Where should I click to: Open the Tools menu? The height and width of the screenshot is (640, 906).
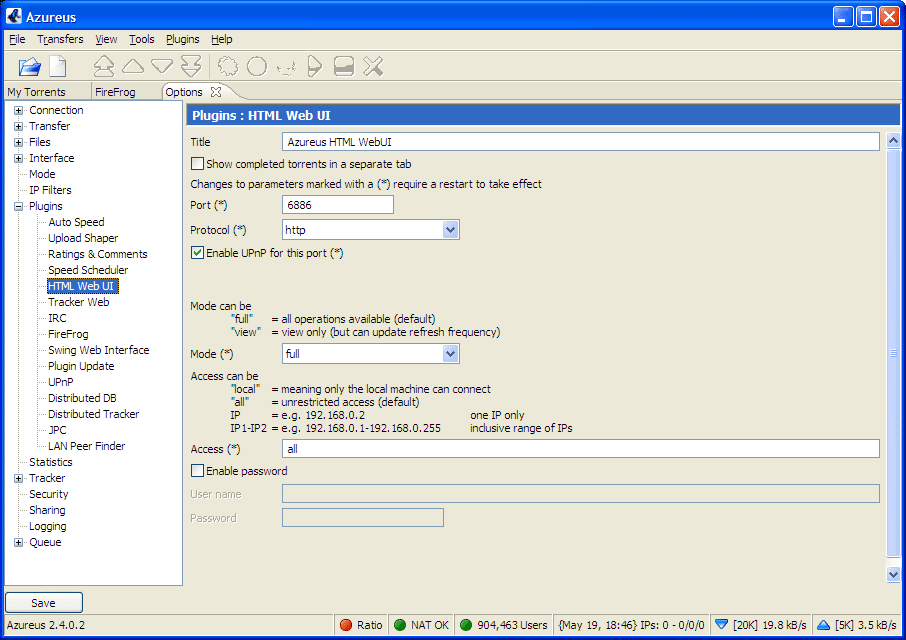pyautogui.click(x=142, y=39)
